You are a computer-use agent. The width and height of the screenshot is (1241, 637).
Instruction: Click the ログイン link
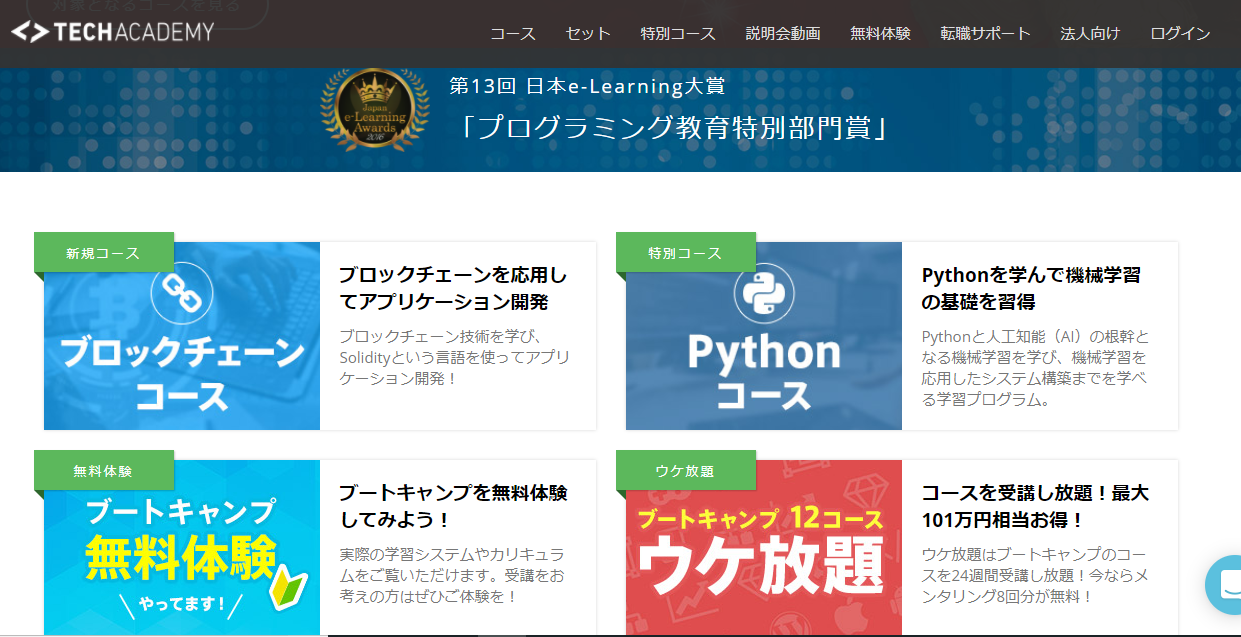point(1180,34)
